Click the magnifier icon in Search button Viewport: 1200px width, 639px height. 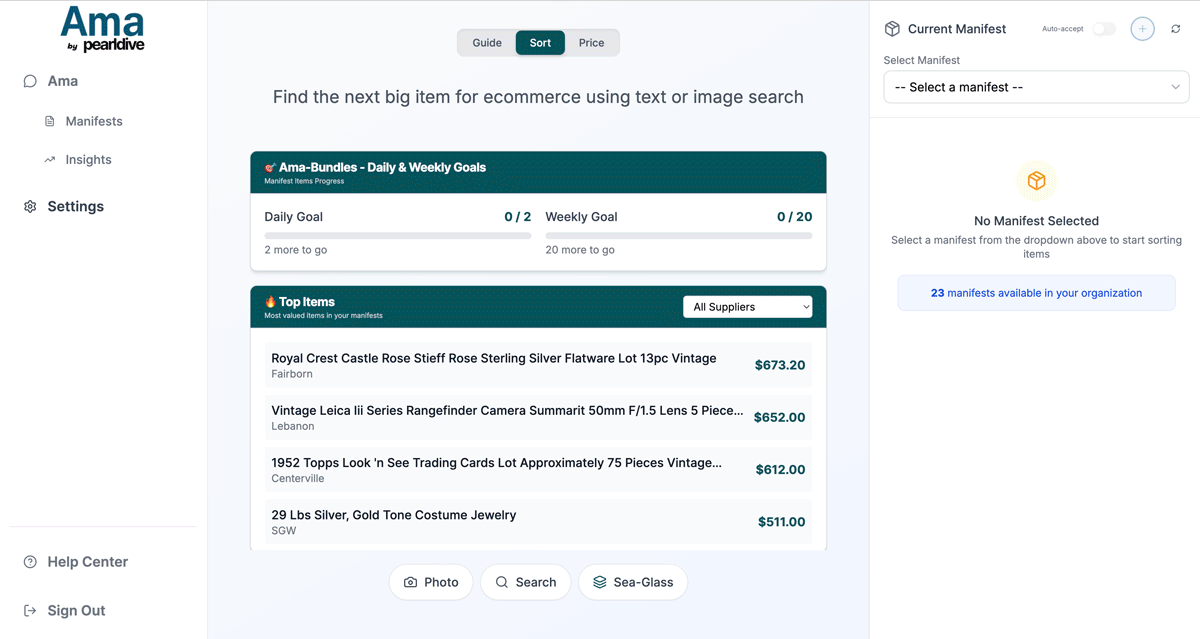(502, 582)
